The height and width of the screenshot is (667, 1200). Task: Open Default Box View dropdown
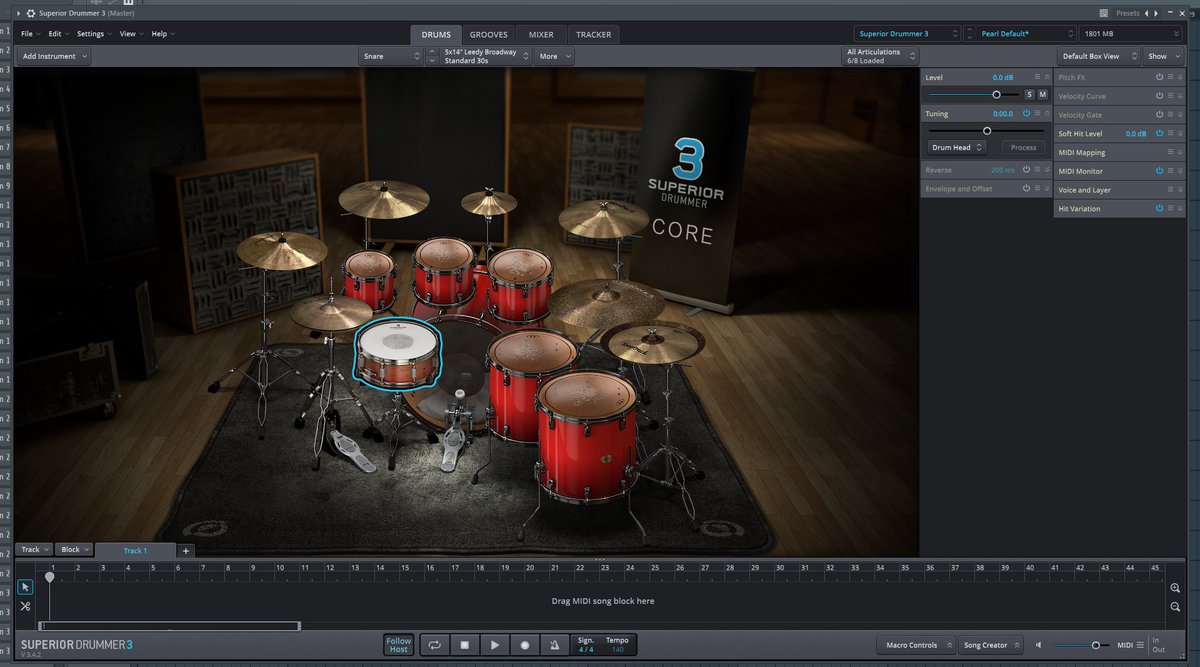click(1098, 56)
